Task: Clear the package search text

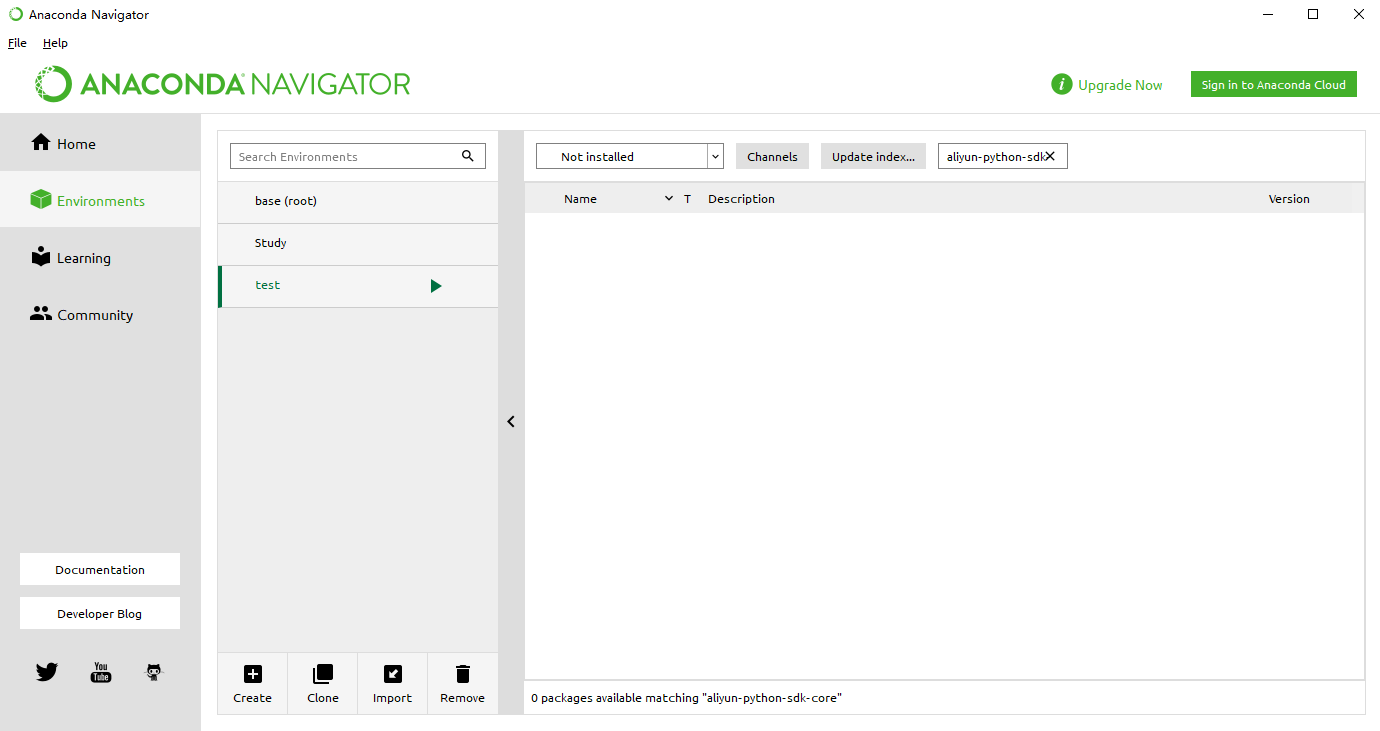Action: [1050, 156]
